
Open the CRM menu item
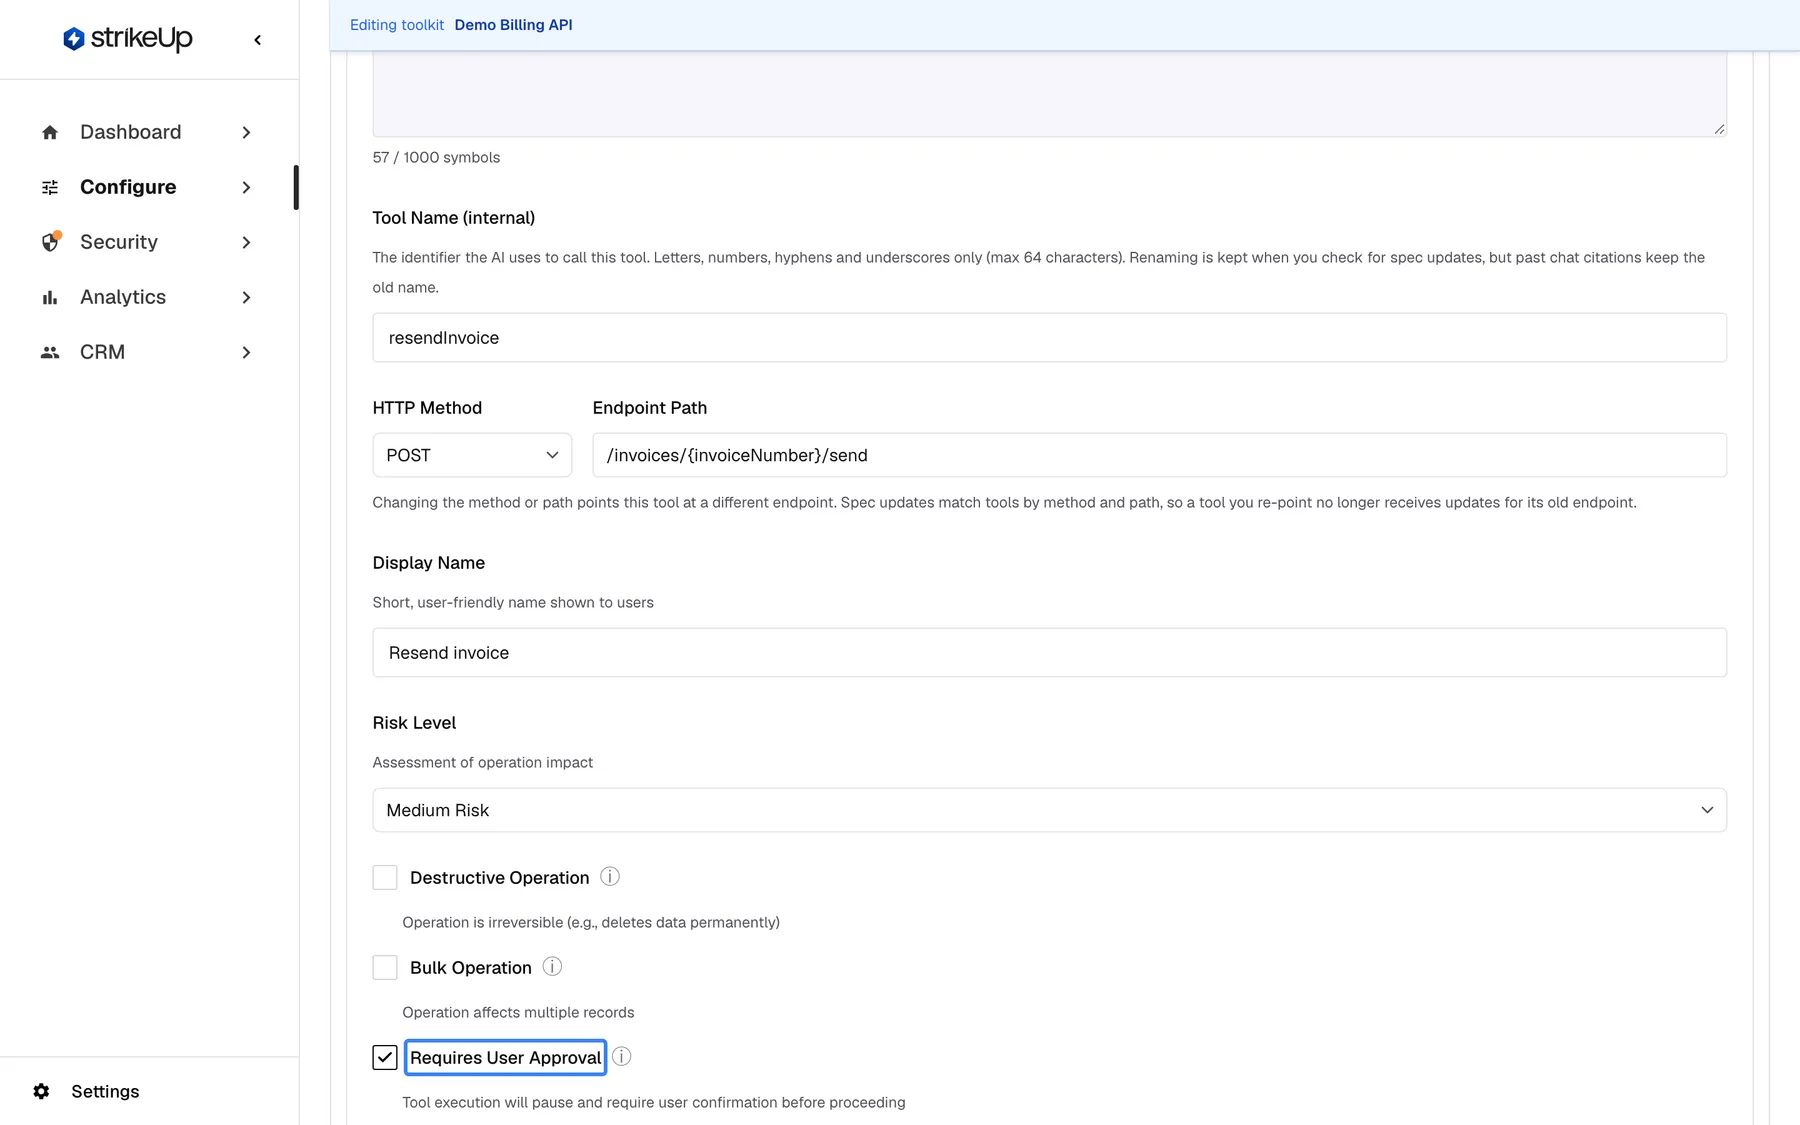click(x=147, y=352)
